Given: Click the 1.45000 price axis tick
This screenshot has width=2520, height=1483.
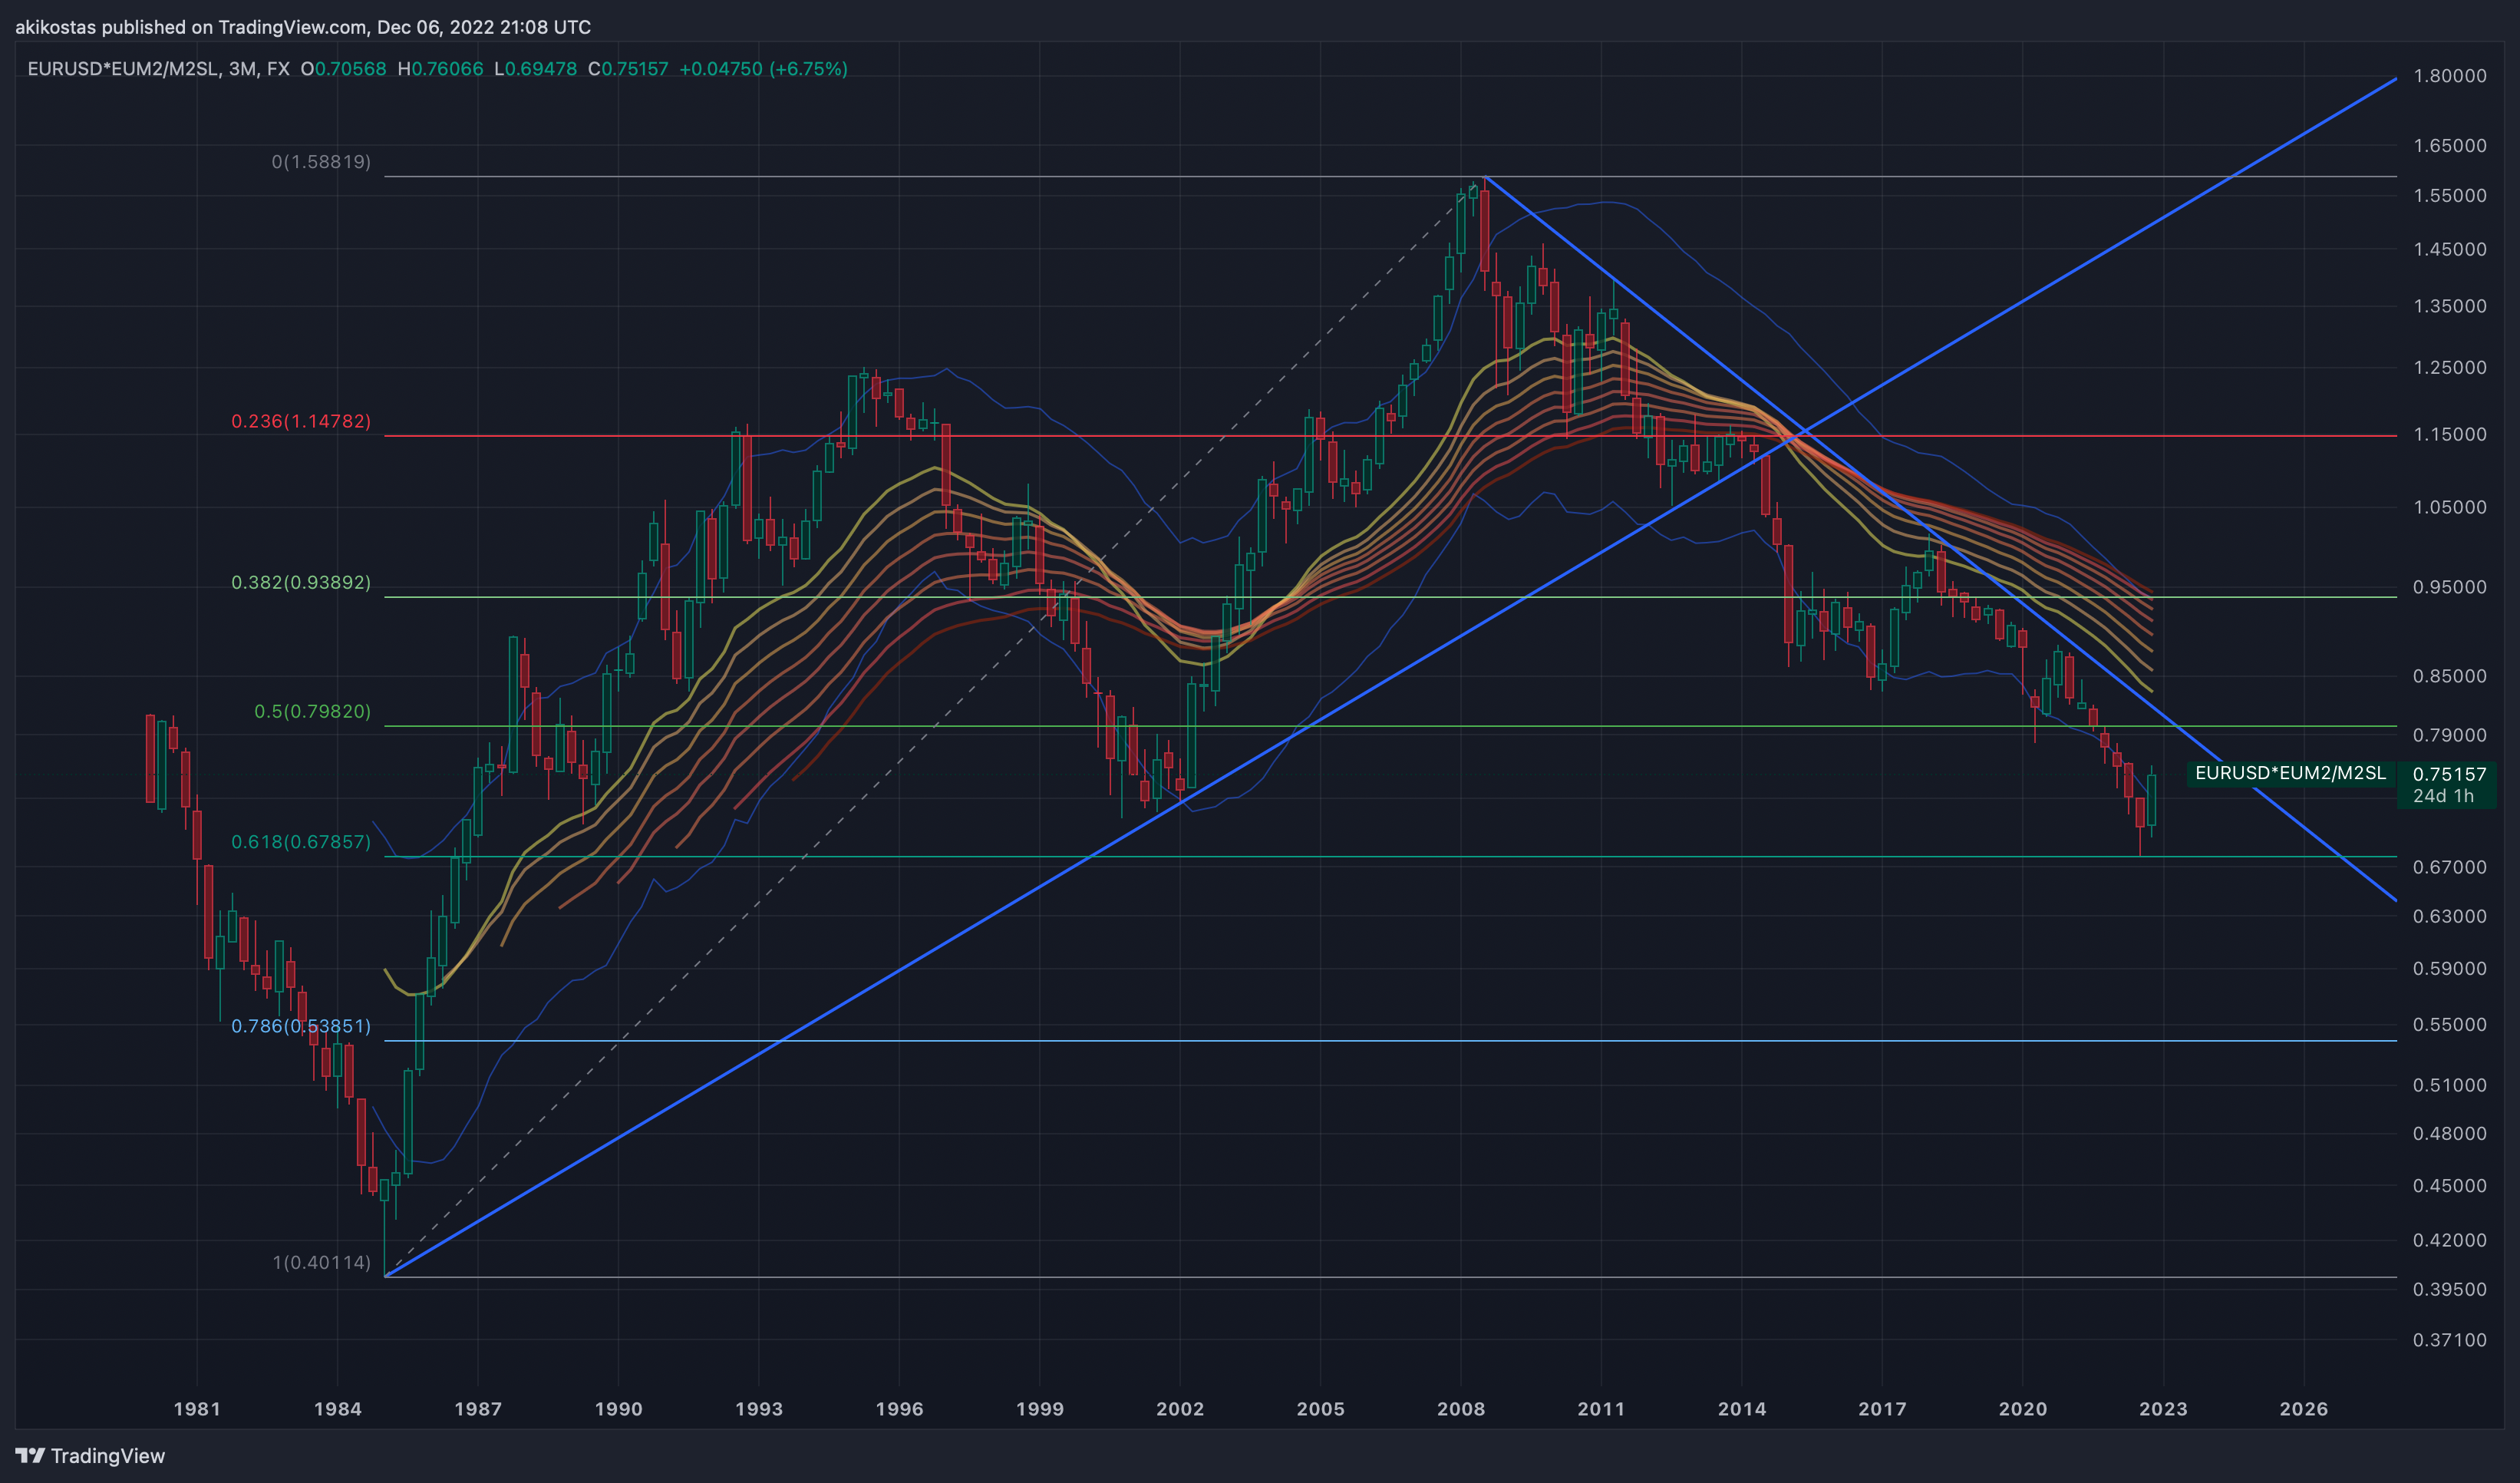Looking at the screenshot, I should point(2449,249).
